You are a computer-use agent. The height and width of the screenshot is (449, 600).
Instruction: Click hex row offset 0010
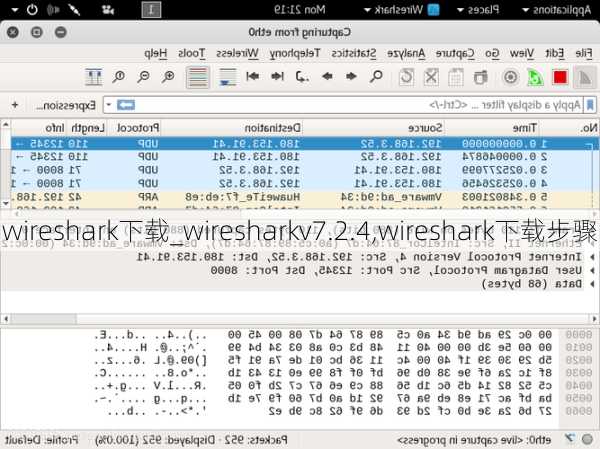point(578,347)
